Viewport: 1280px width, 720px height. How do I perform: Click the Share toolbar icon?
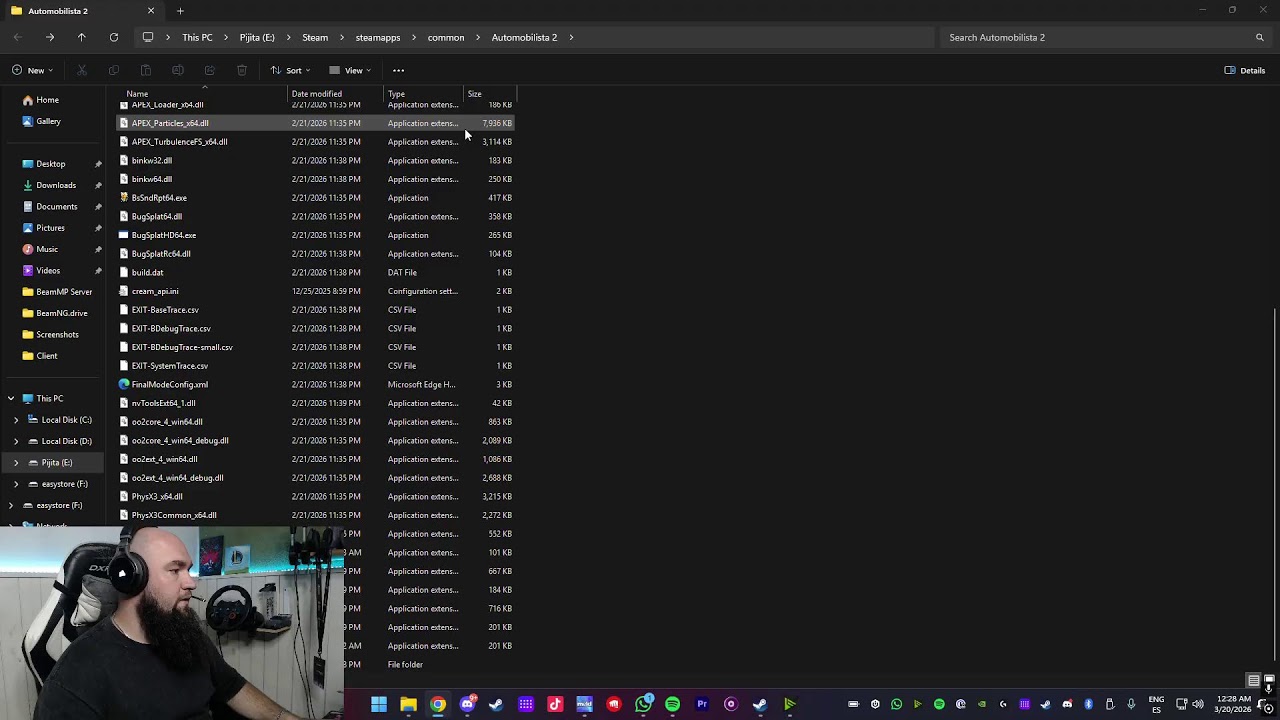[x=210, y=70]
